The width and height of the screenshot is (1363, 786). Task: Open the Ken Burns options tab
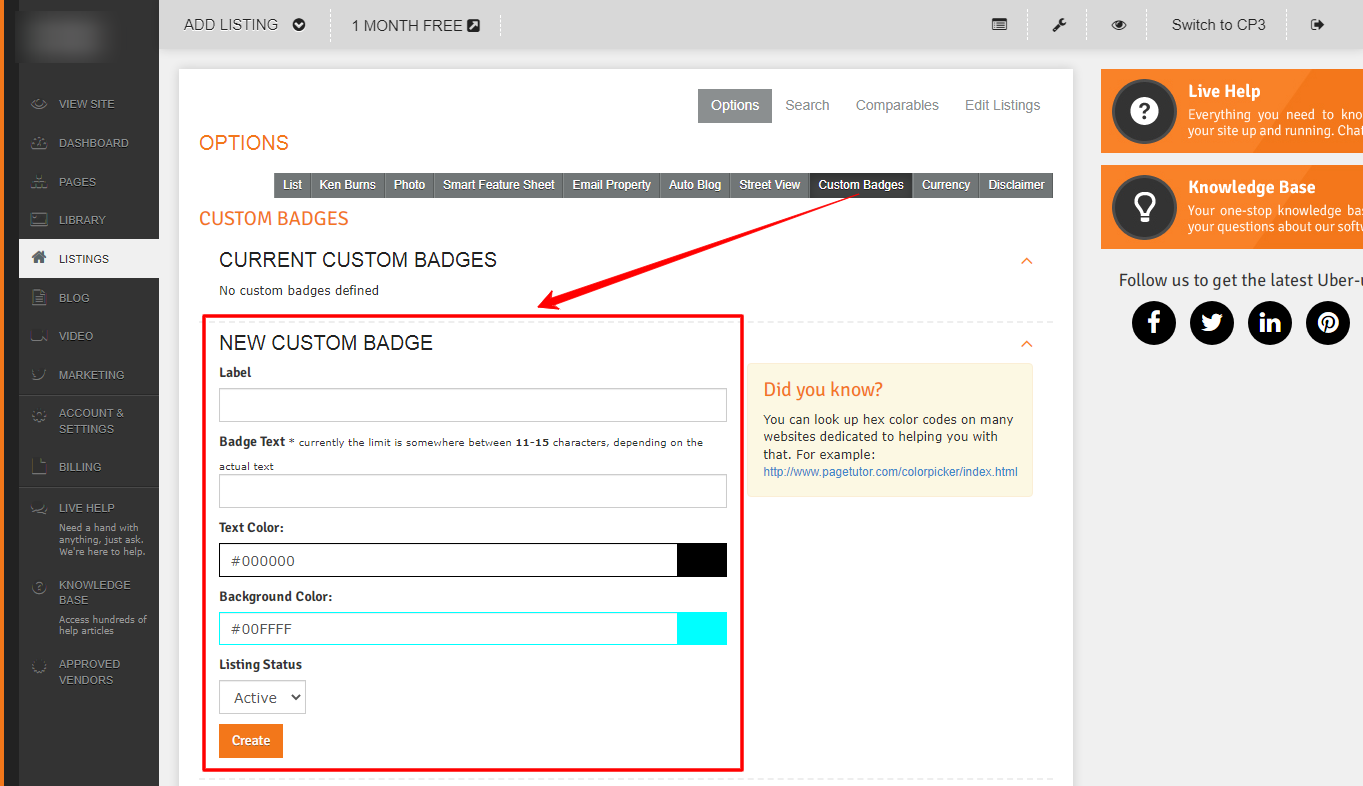(348, 185)
